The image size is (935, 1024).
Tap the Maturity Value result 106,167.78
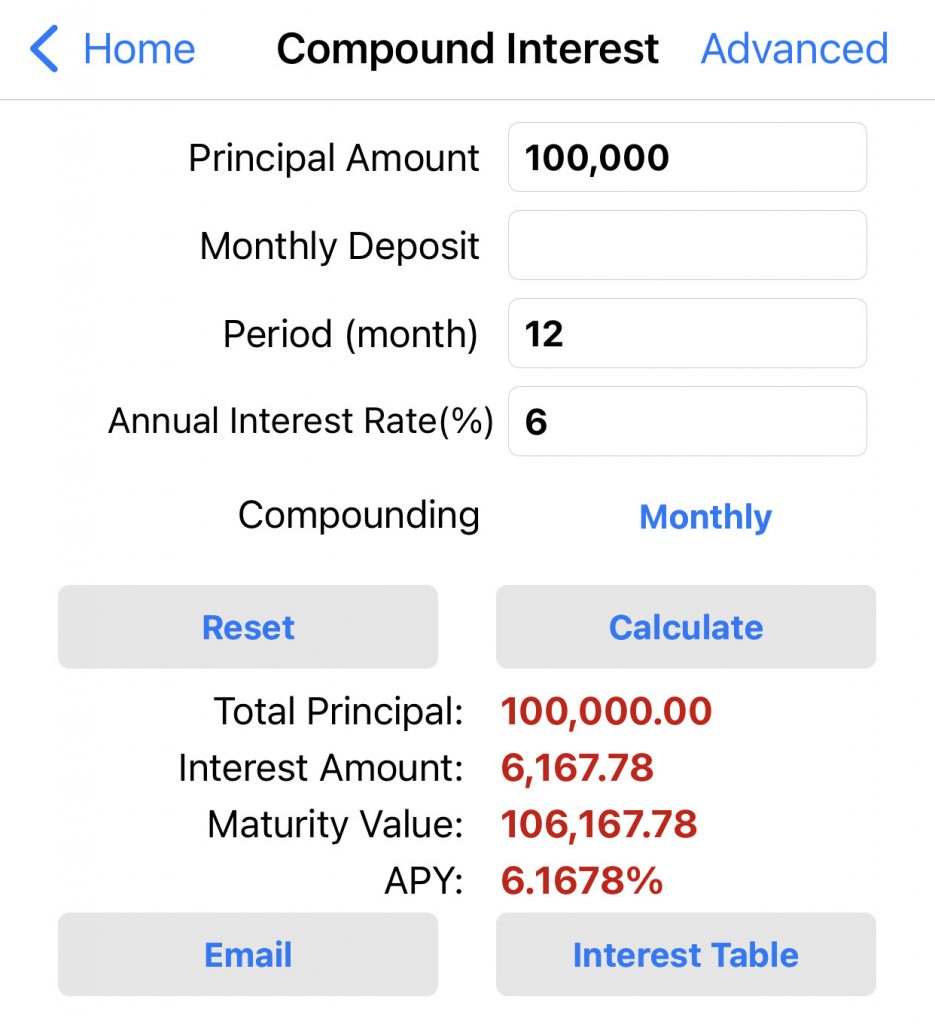point(598,825)
